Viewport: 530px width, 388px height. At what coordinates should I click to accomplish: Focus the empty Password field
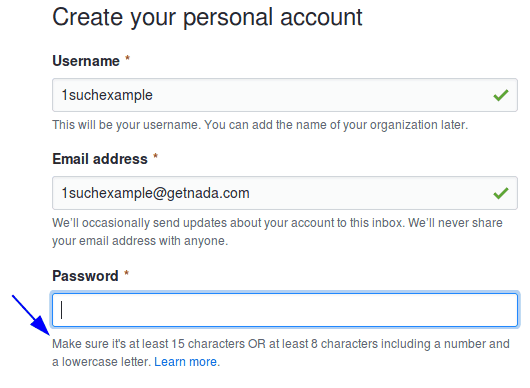click(x=285, y=310)
